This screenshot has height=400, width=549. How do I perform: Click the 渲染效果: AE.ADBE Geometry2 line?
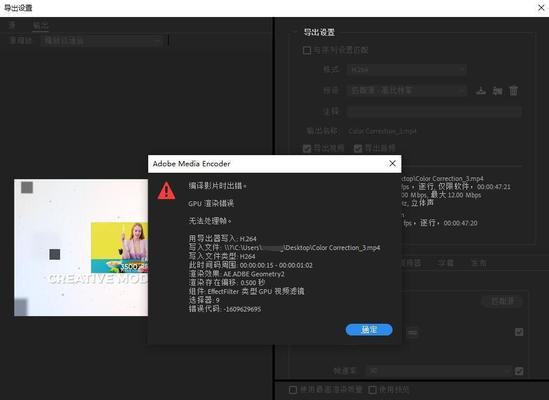pyautogui.click(x=236, y=274)
